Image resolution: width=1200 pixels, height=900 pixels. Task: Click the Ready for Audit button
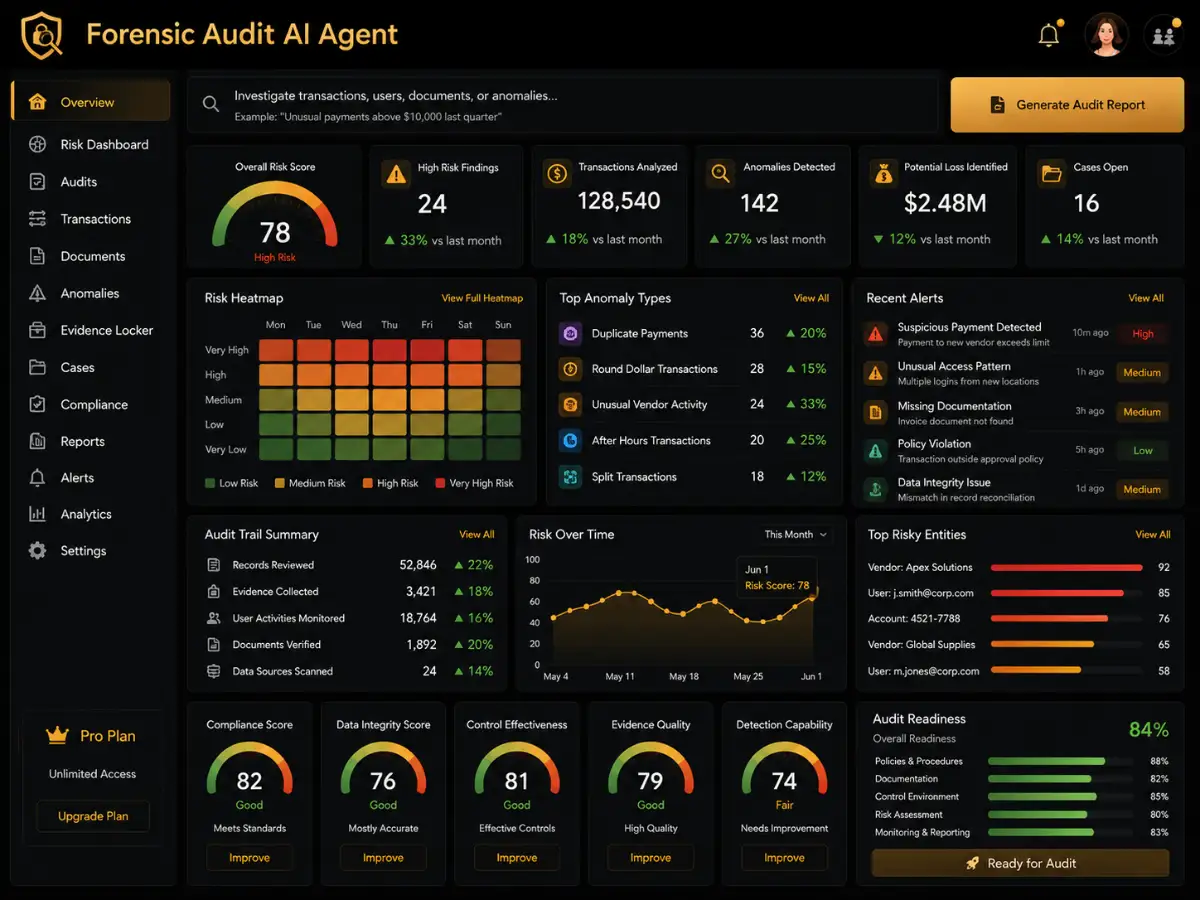pyautogui.click(x=1020, y=863)
